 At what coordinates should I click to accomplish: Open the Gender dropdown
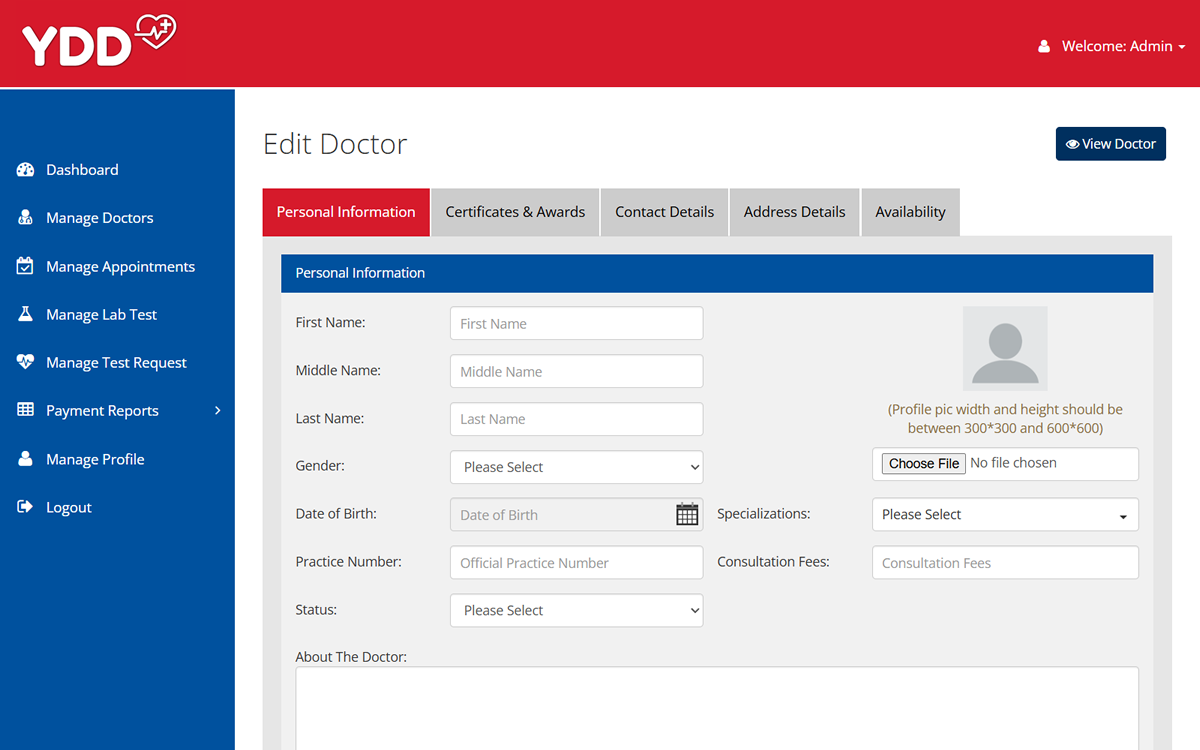click(577, 467)
